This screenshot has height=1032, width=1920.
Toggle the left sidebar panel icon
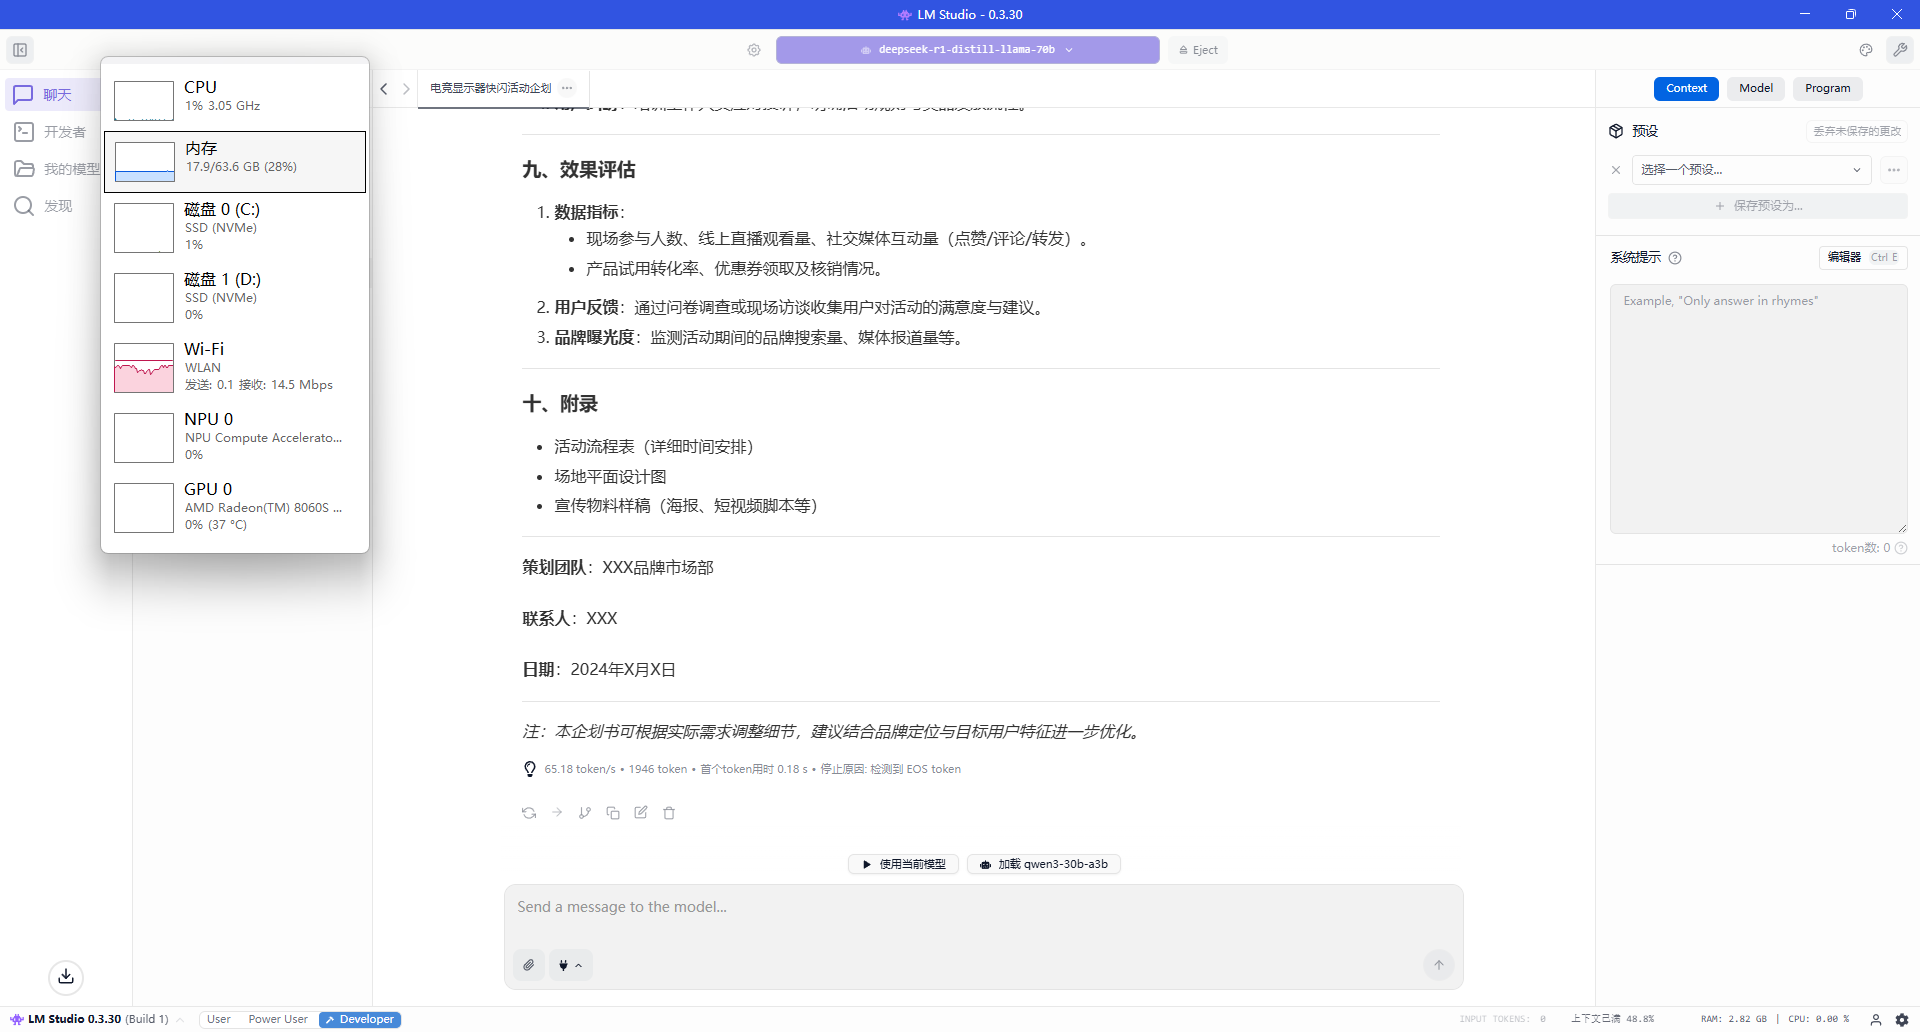pos(20,50)
